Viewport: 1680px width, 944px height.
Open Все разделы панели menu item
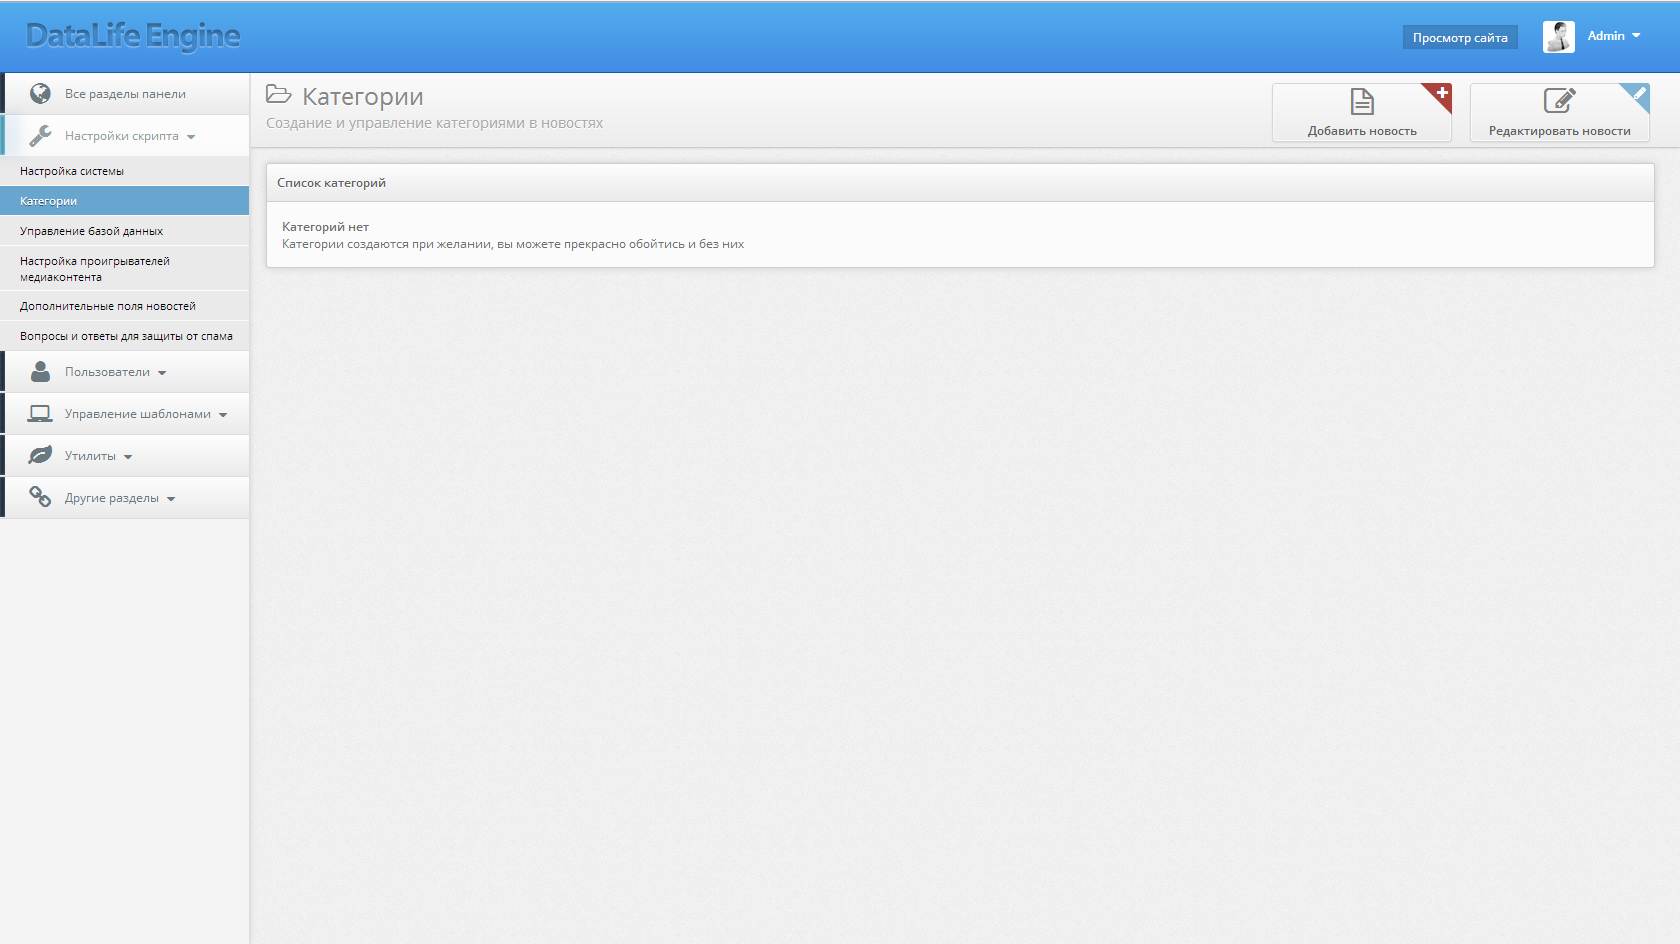[125, 93]
